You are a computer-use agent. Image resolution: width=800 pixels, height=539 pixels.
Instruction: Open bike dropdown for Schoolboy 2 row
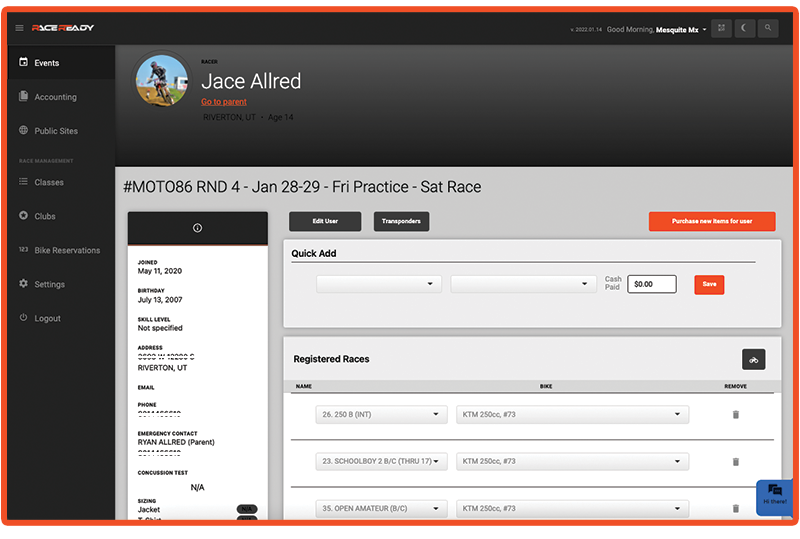572,461
